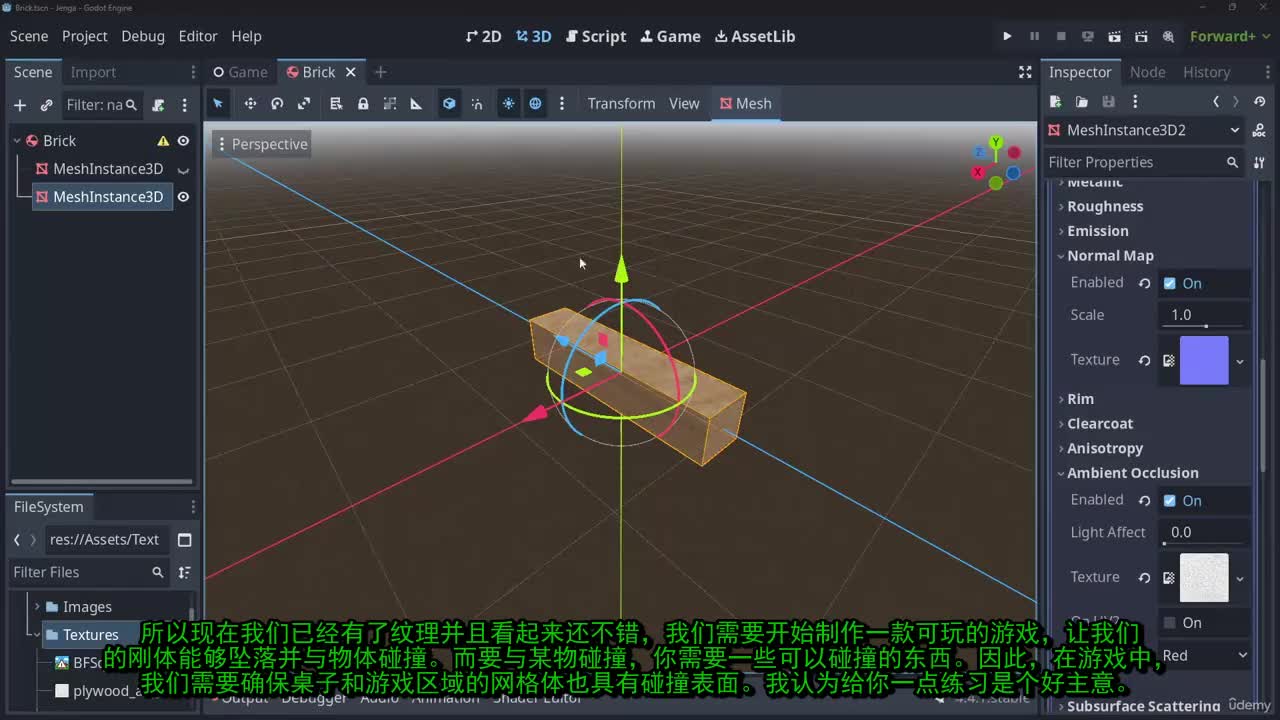Image resolution: width=1280 pixels, height=720 pixels.
Task: Open the AssetLib workspace
Action: (755, 36)
